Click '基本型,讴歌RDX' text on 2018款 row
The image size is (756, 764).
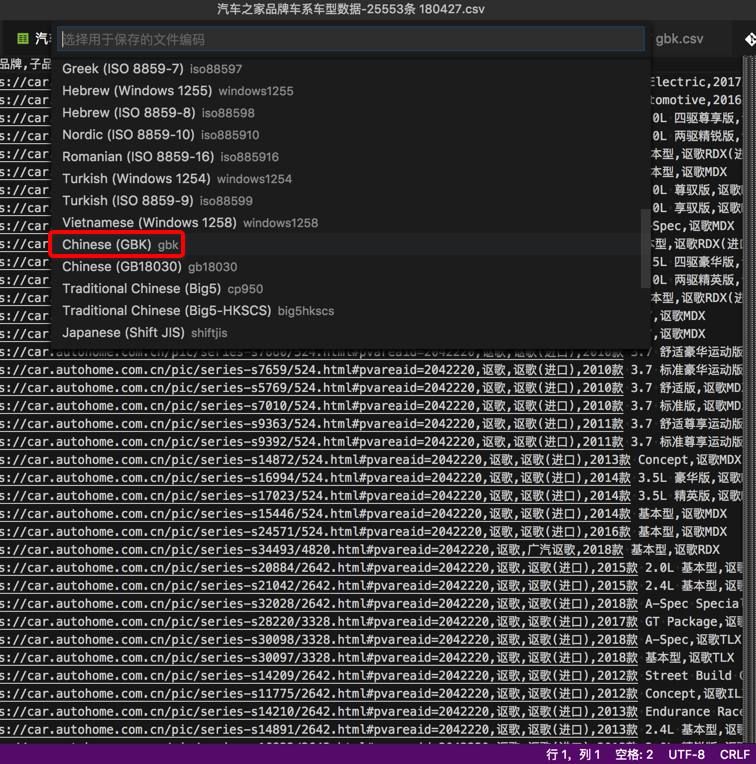675,550
